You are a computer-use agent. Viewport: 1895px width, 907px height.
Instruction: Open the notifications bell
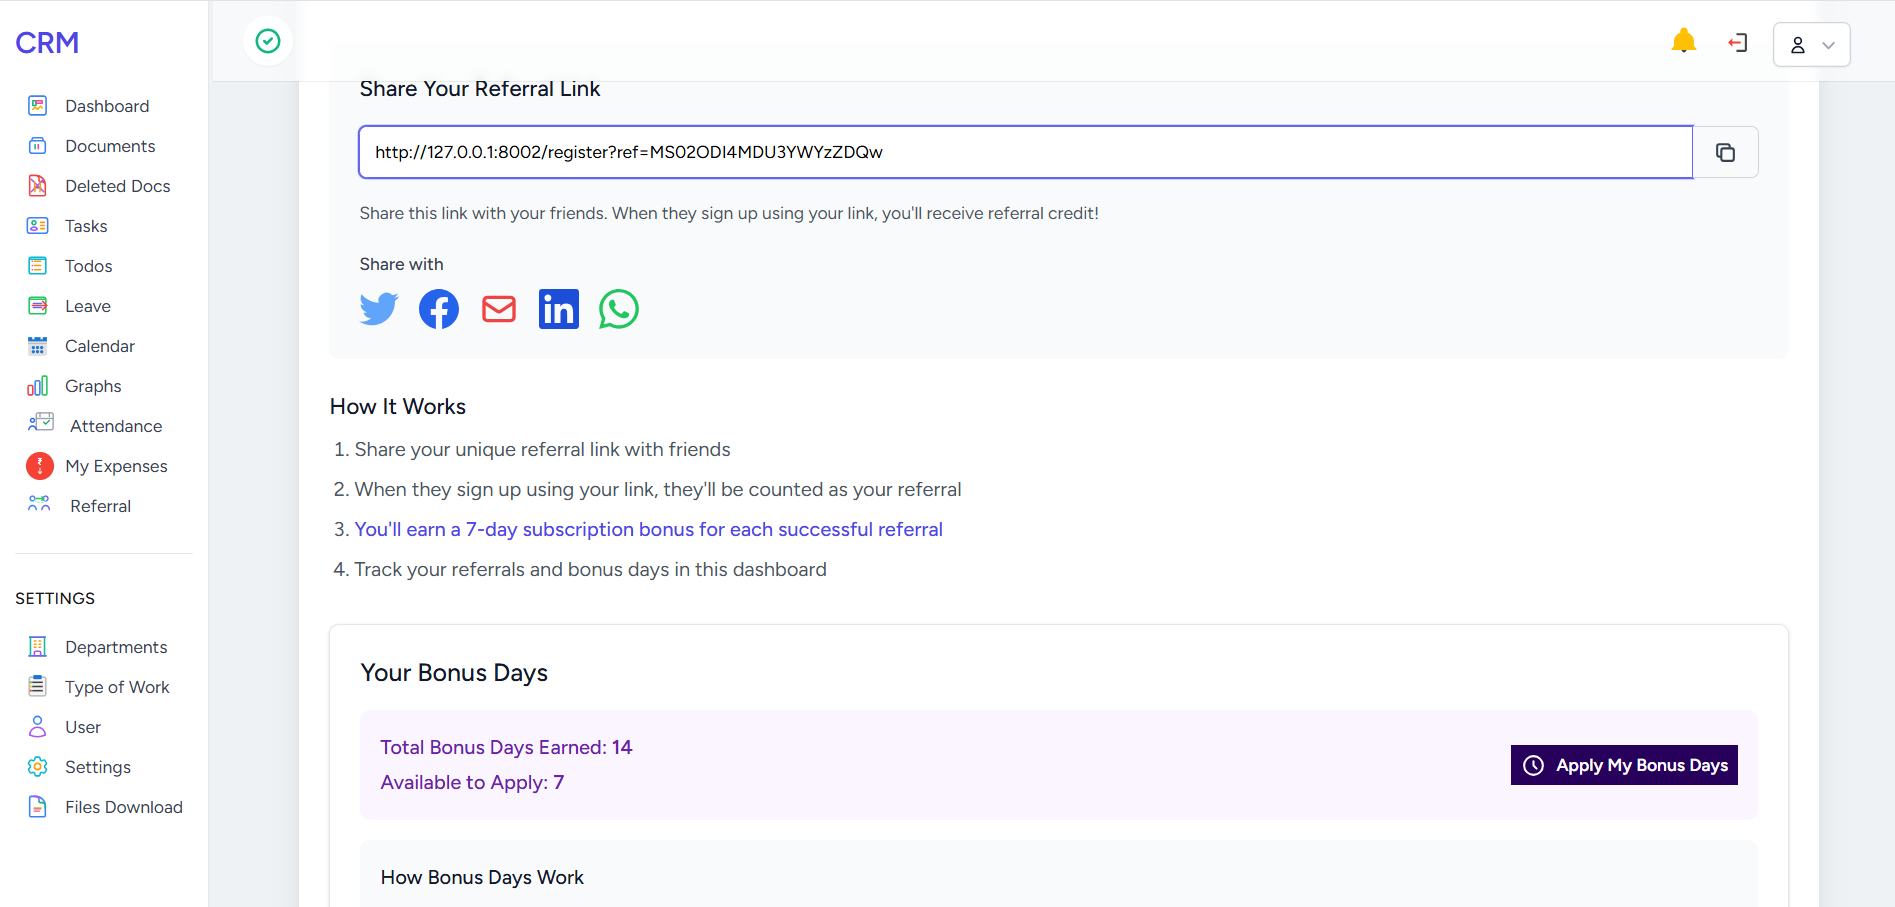[1684, 41]
